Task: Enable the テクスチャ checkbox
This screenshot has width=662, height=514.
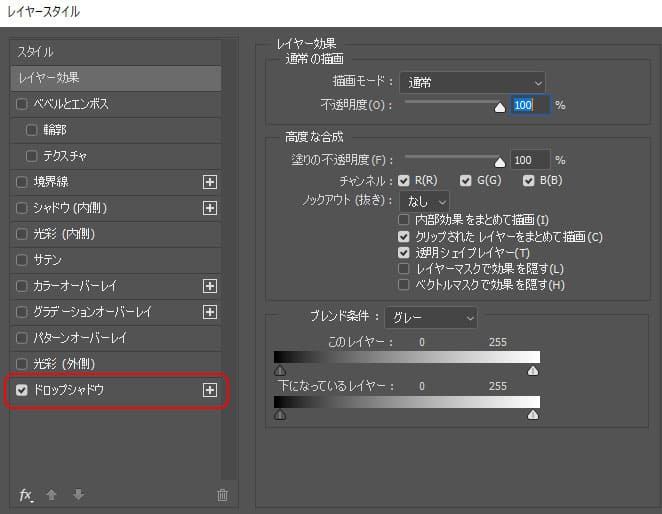Action: [32, 156]
